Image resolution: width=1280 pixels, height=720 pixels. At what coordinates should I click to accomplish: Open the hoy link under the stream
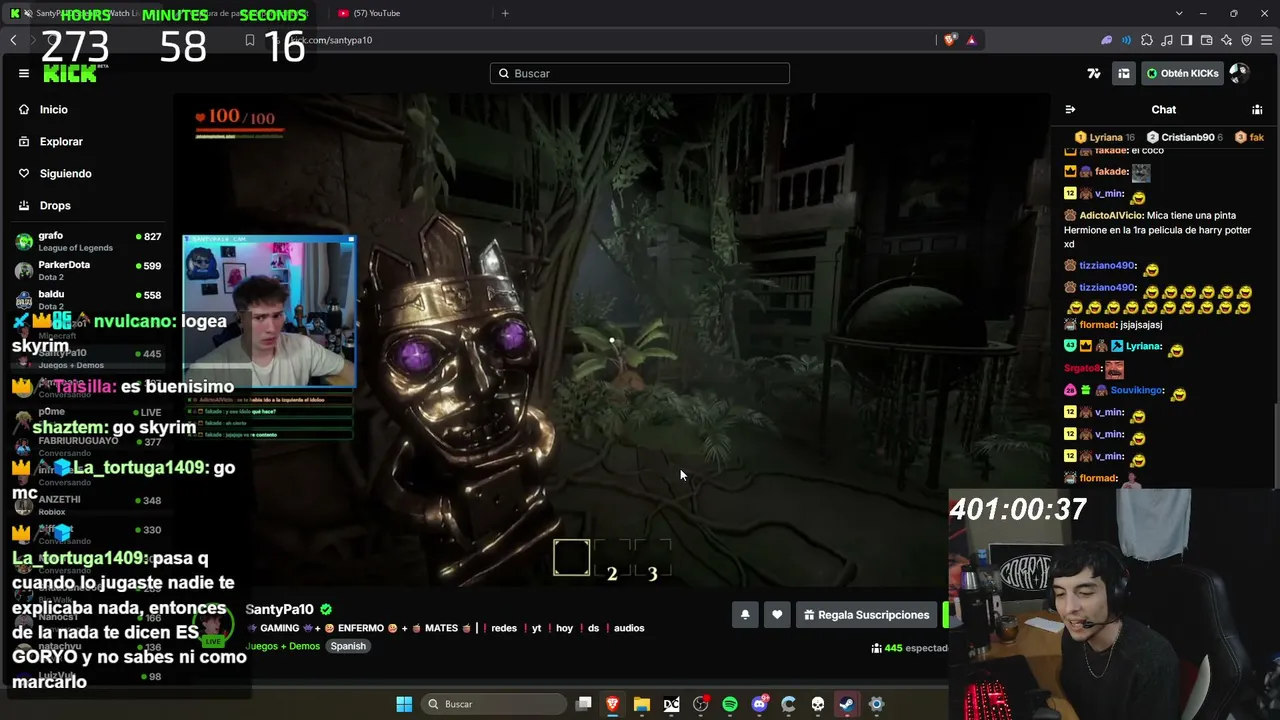click(x=564, y=628)
